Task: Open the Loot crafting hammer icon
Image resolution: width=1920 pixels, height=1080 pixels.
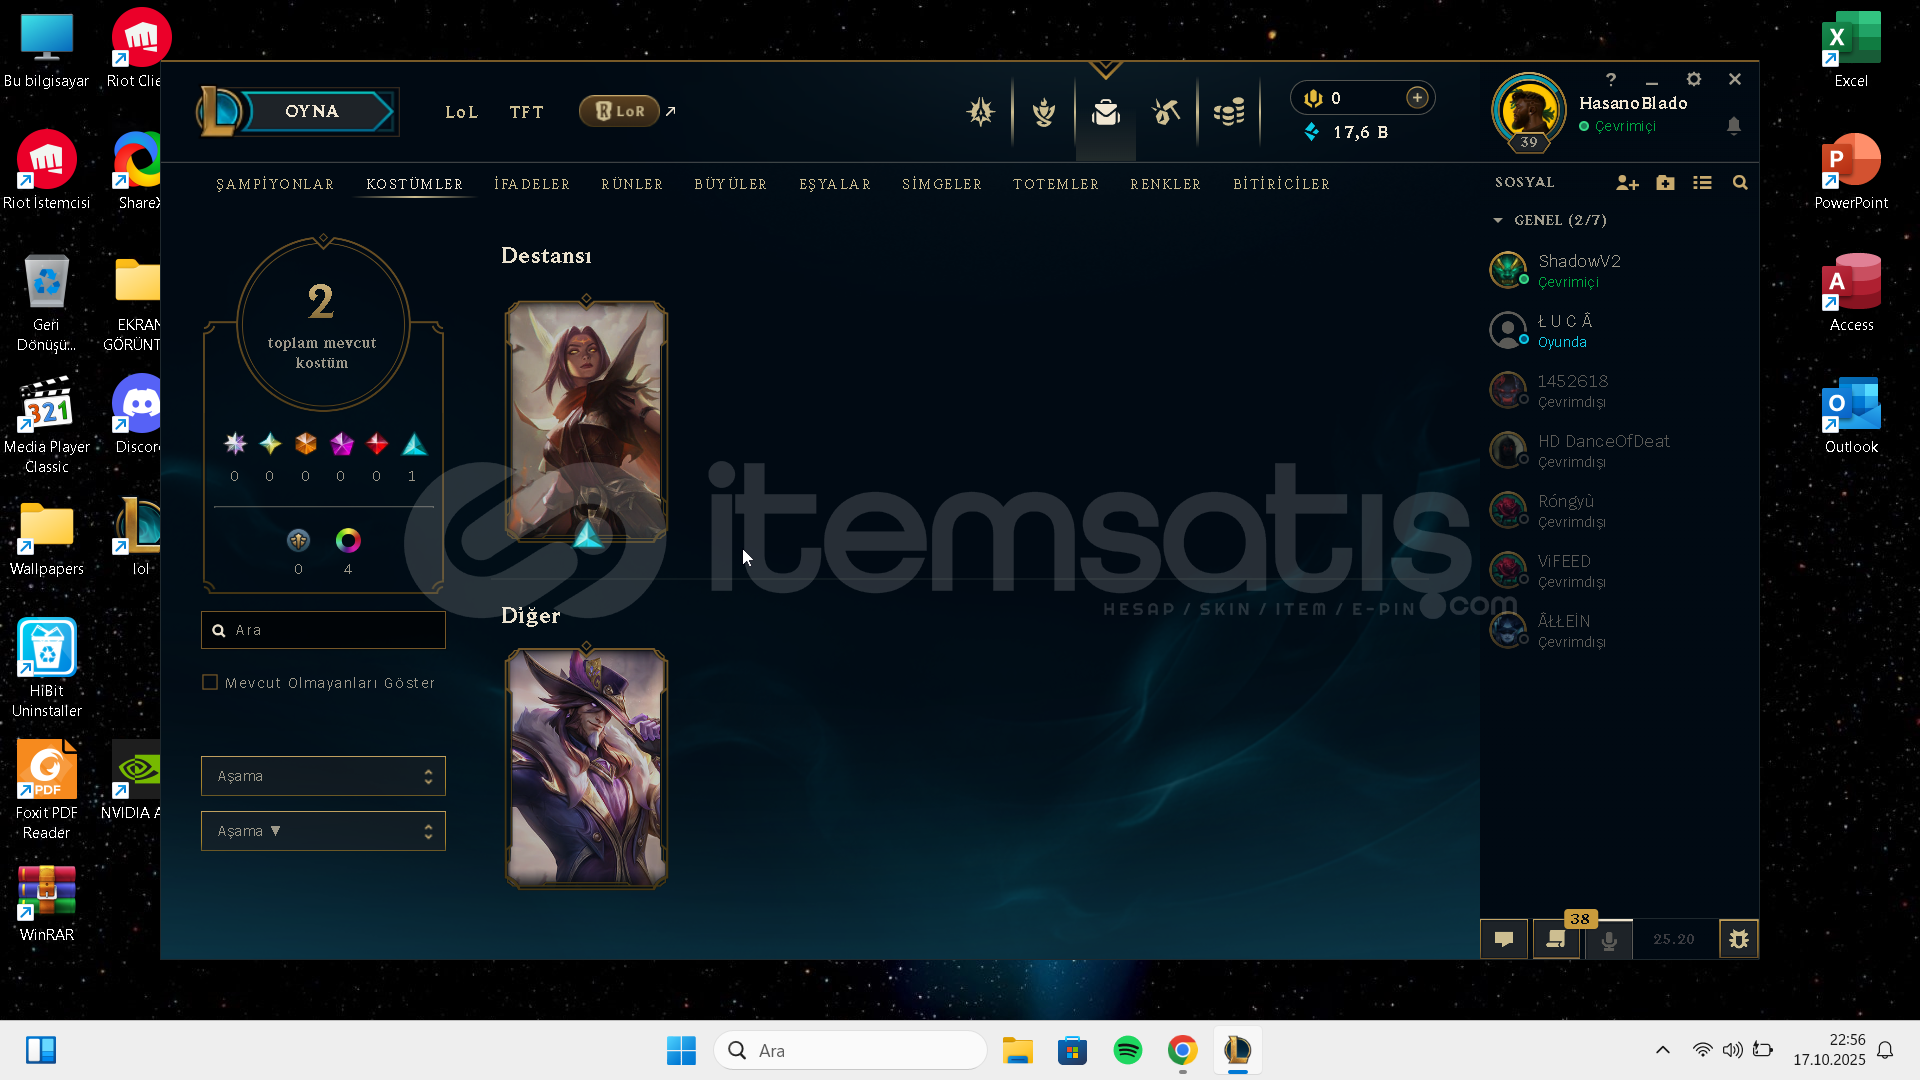Action: coord(1166,112)
